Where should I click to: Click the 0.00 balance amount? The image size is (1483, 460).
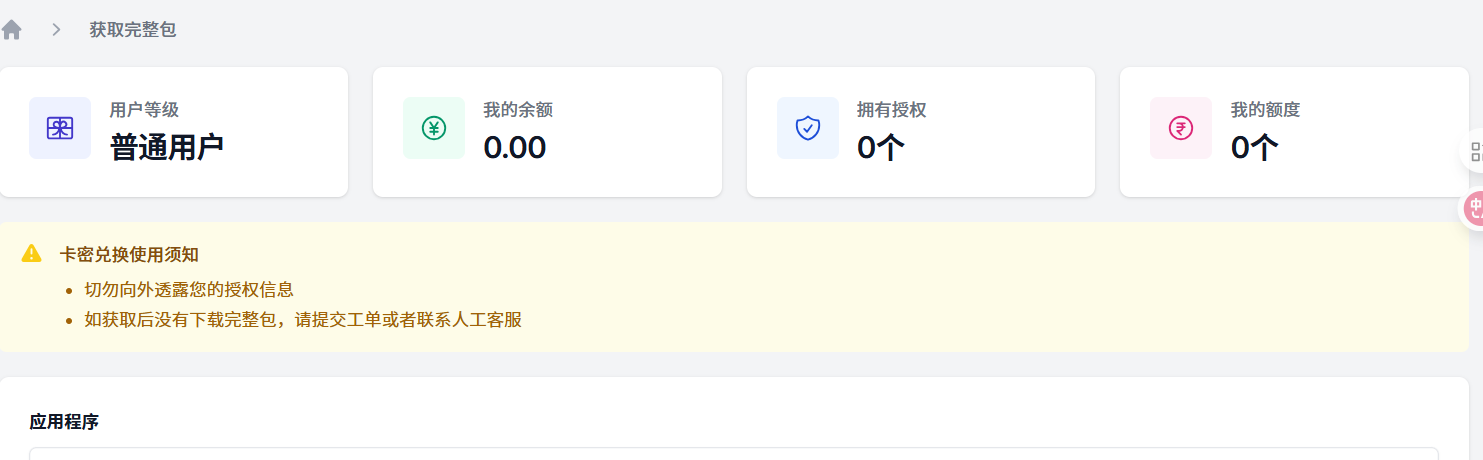(514, 147)
